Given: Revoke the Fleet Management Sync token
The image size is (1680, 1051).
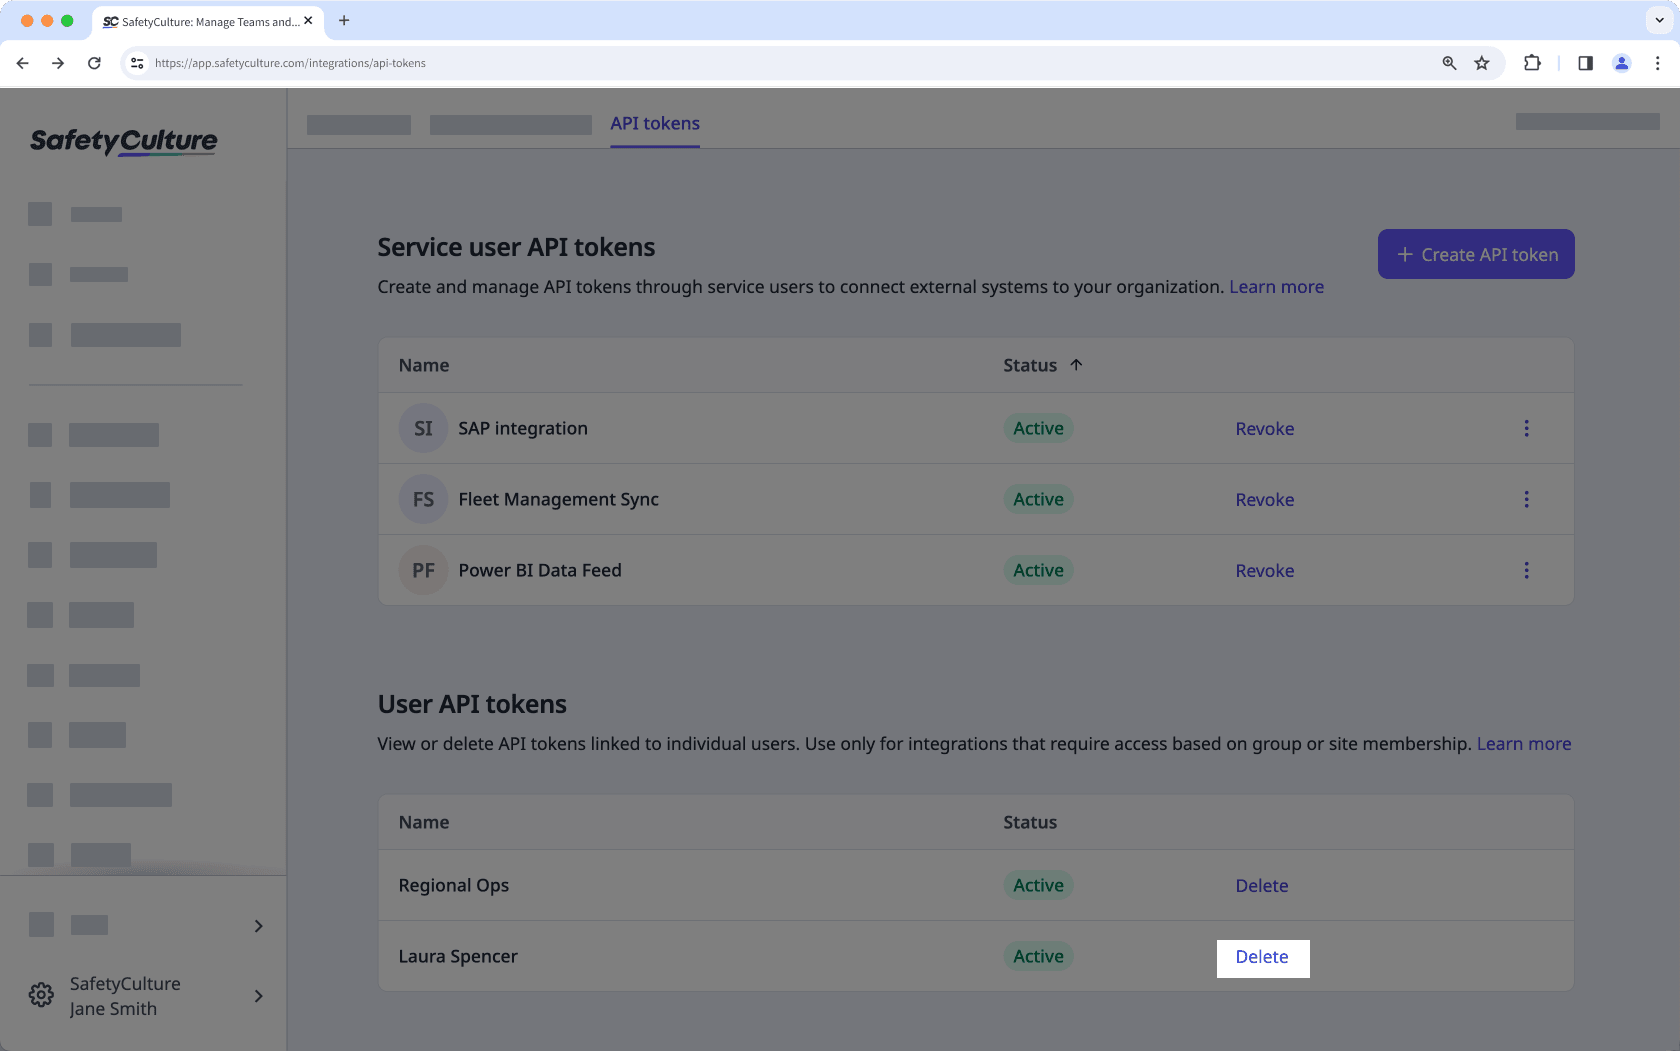Looking at the screenshot, I should pyautogui.click(x=1264, y=499).
